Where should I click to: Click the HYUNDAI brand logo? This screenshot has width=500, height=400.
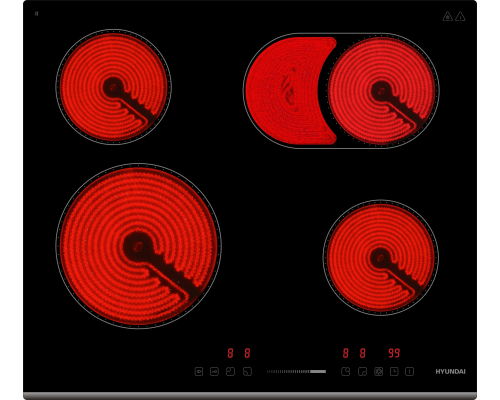pos(450,371)
